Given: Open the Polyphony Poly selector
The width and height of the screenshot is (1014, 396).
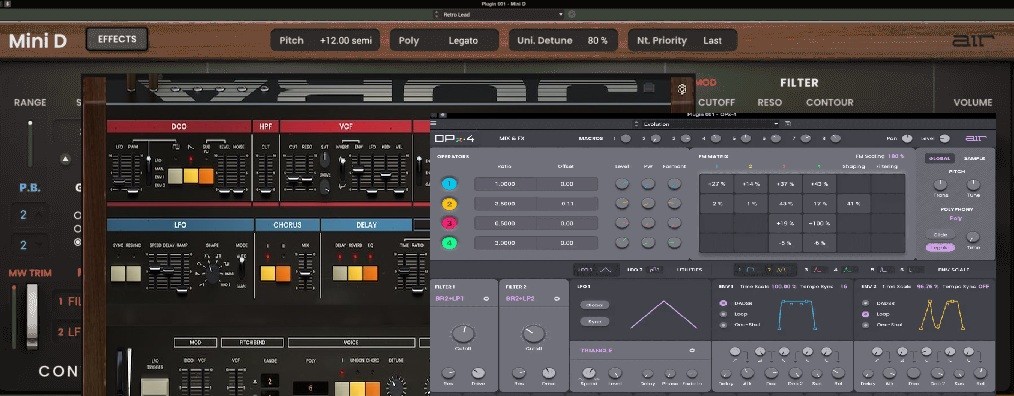Looking at the screenshot, I should [x=955, y=219].
